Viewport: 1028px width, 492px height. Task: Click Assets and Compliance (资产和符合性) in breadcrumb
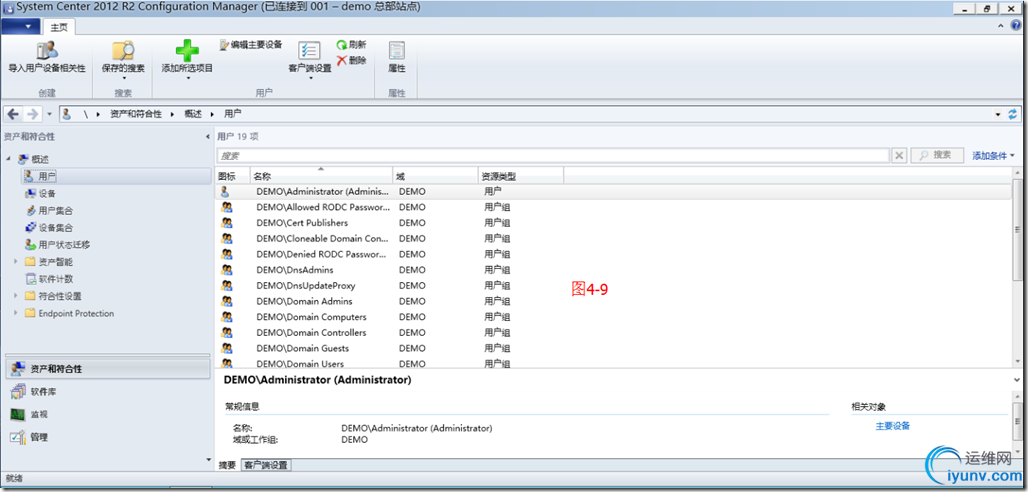[x=136, y=114]
